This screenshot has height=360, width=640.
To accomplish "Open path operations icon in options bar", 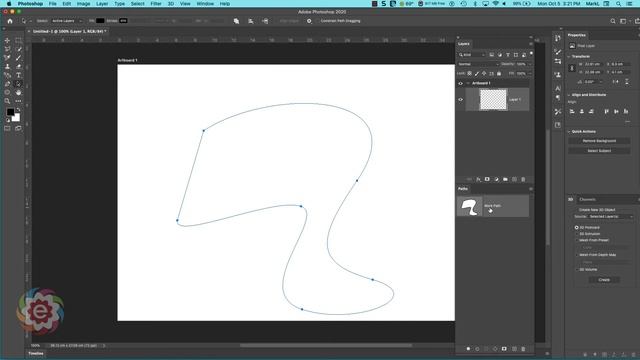I will click(236, 21).
